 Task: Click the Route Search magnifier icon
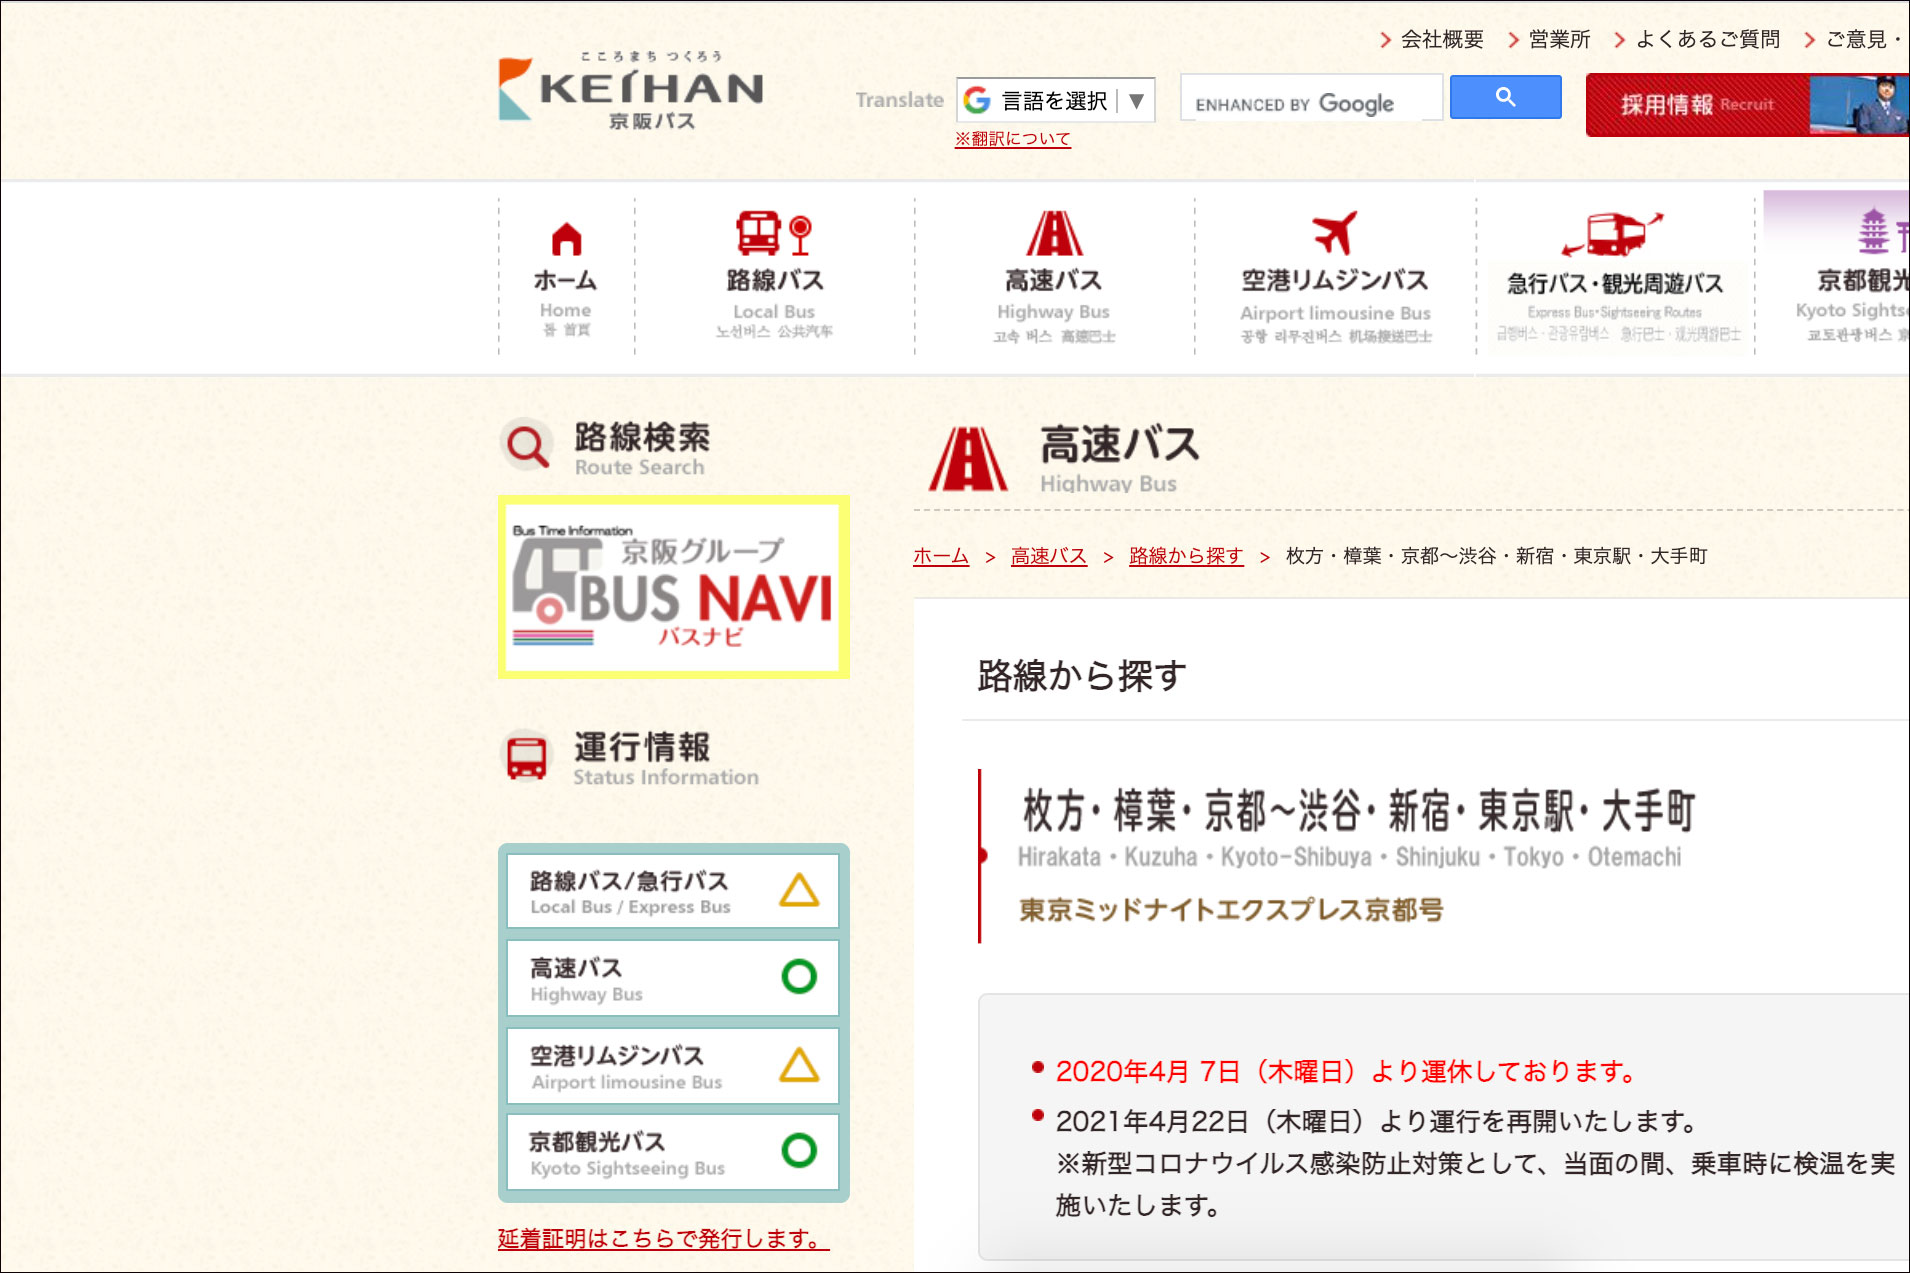tap(527, 446)
